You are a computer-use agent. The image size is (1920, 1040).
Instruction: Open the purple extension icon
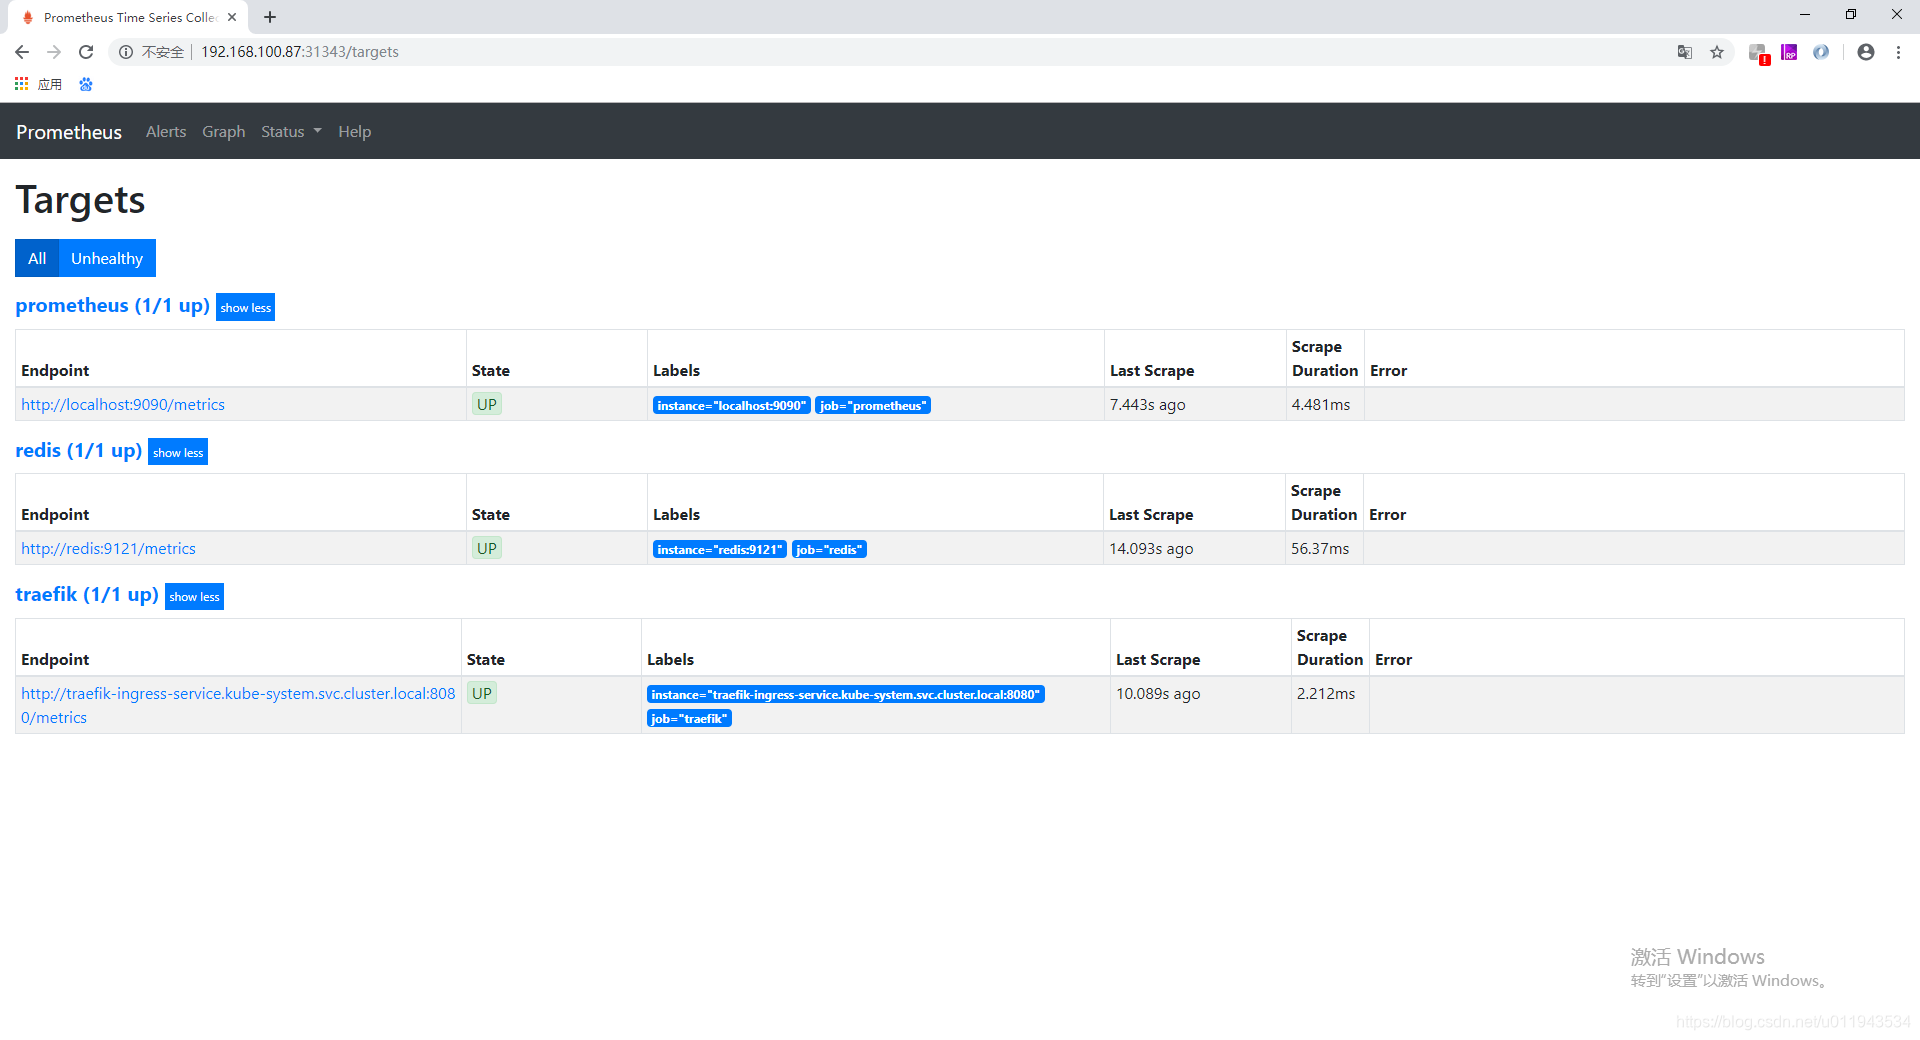coord(1789,52)
